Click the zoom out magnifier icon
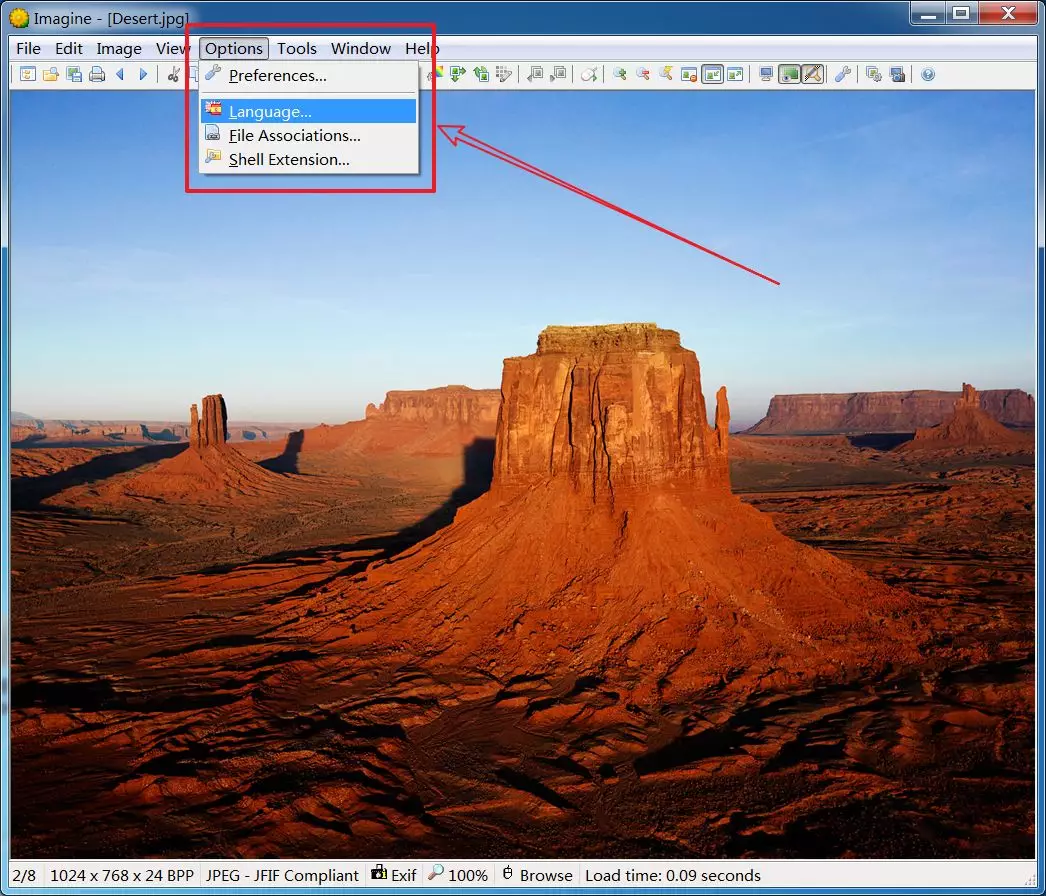Screen dimensions: 1046x896 point(643,74)
